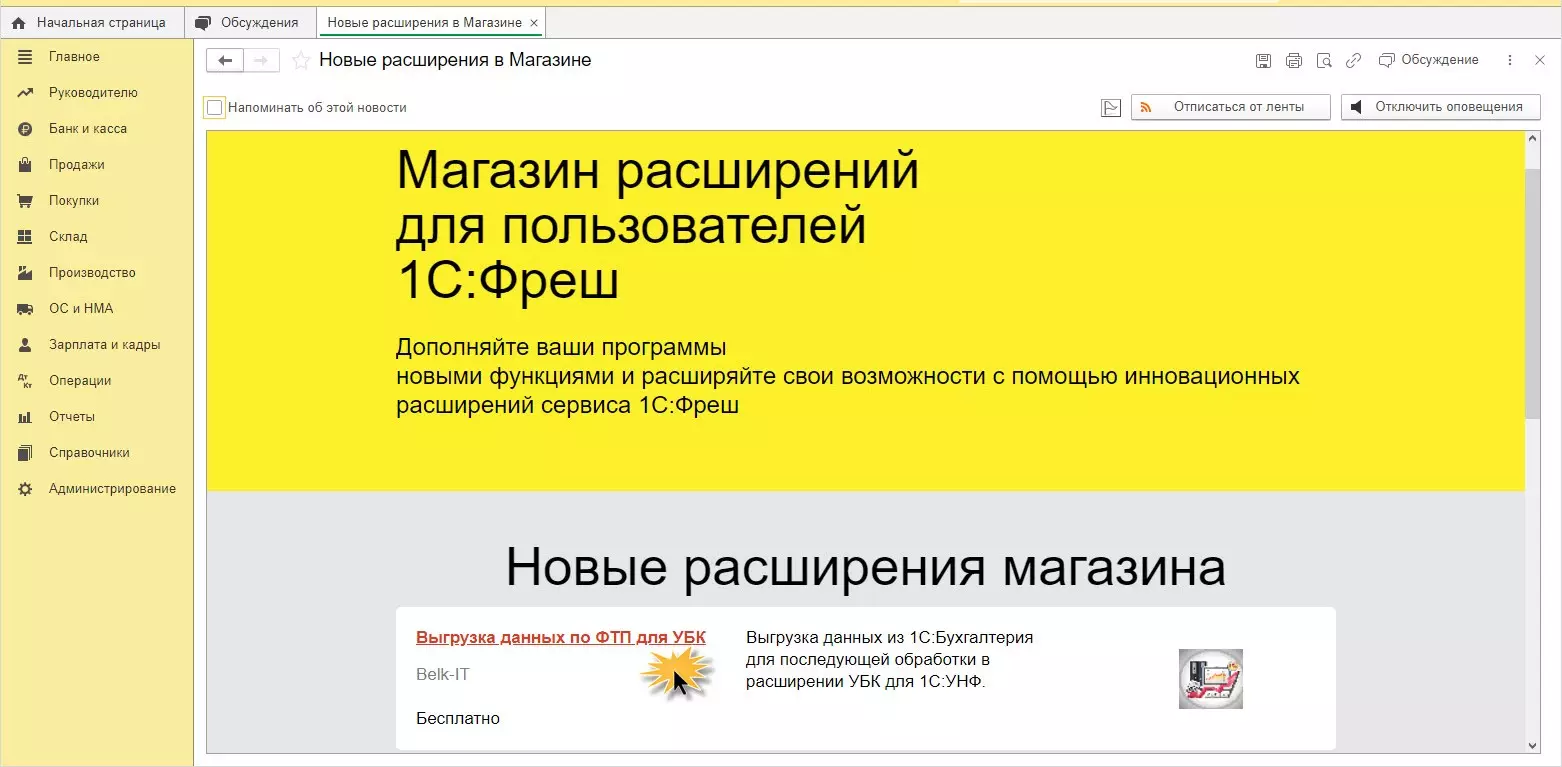Click the Магазин расширений banner heading
The image size is (1562, 767).
(x=658, y=225)
